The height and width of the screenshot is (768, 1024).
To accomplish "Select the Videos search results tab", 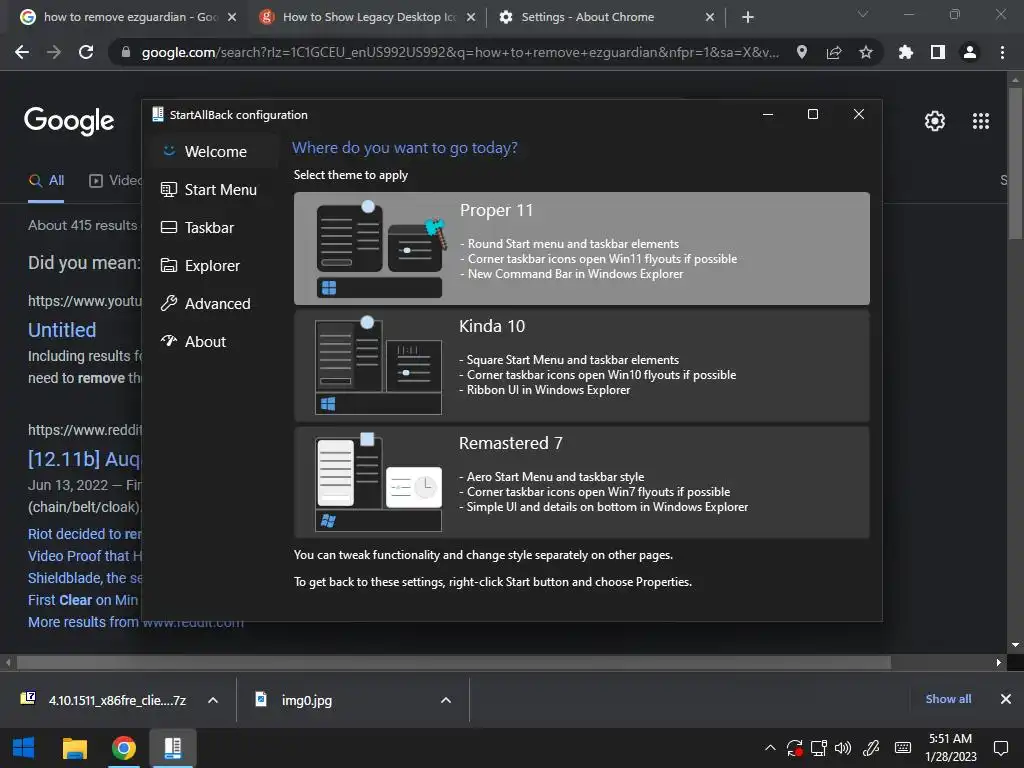I will tap(115, 181).
